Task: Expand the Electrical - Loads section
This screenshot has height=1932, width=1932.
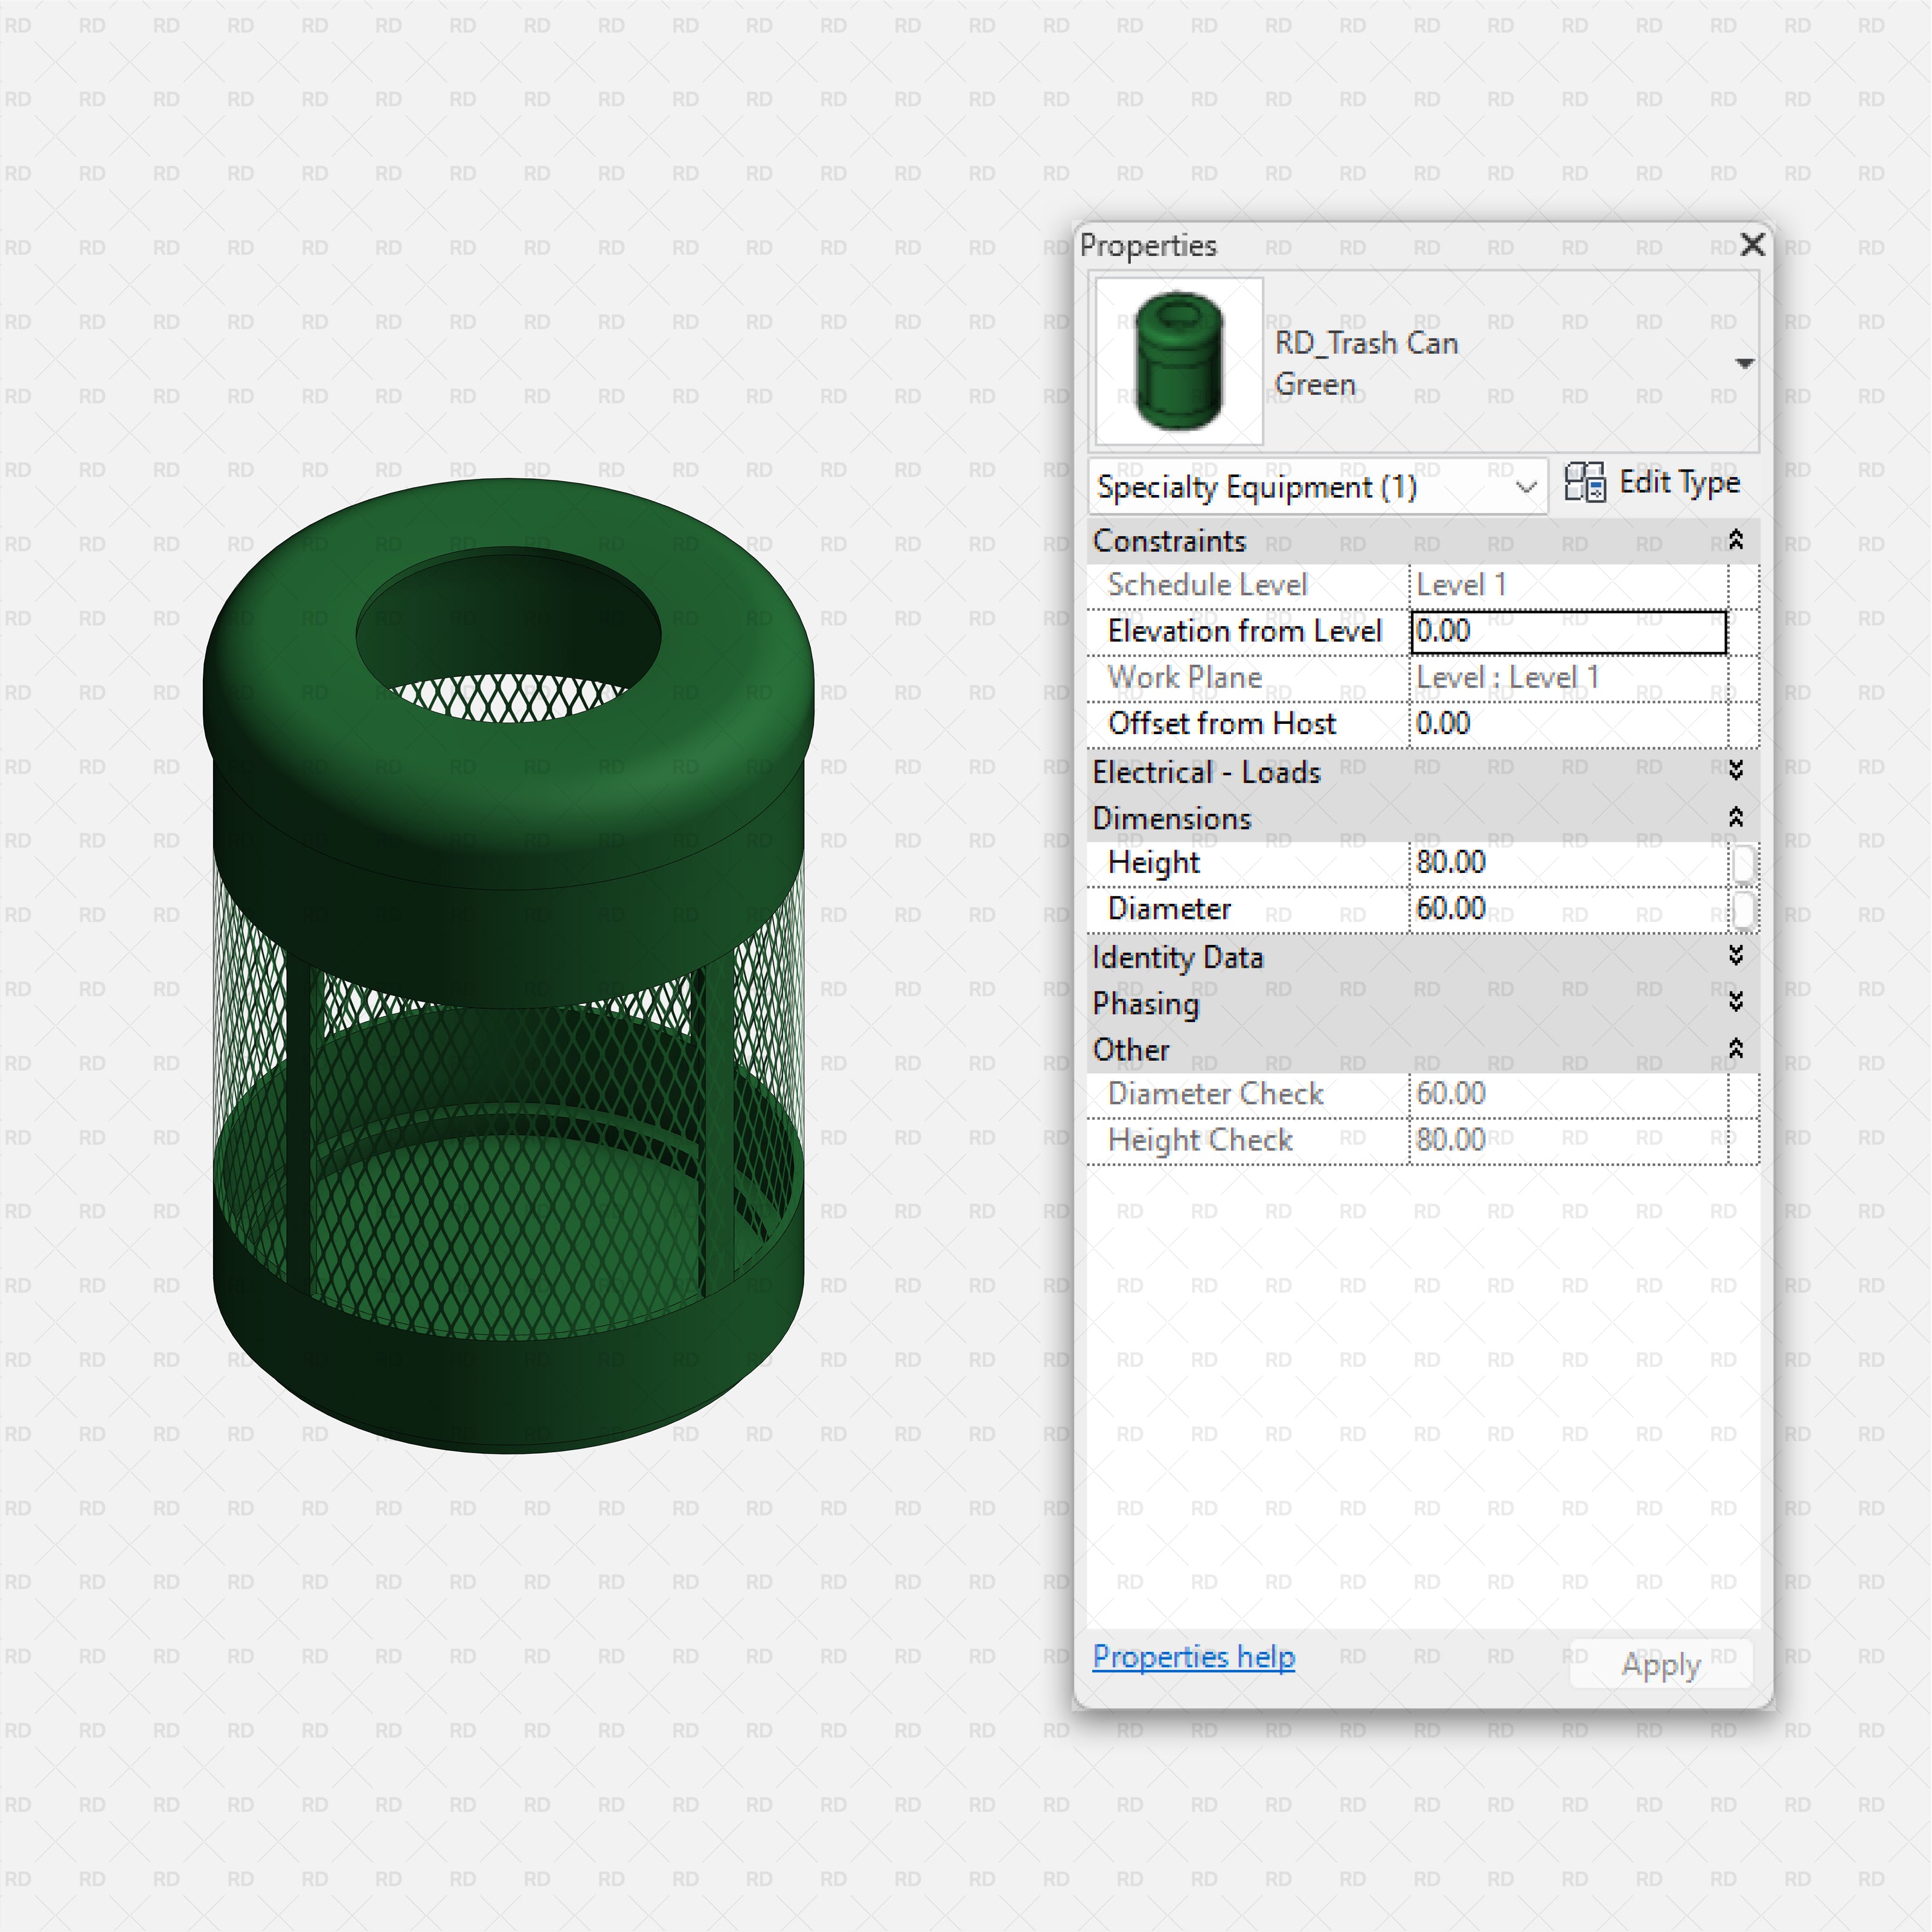Action: [x=1736, y=770]
